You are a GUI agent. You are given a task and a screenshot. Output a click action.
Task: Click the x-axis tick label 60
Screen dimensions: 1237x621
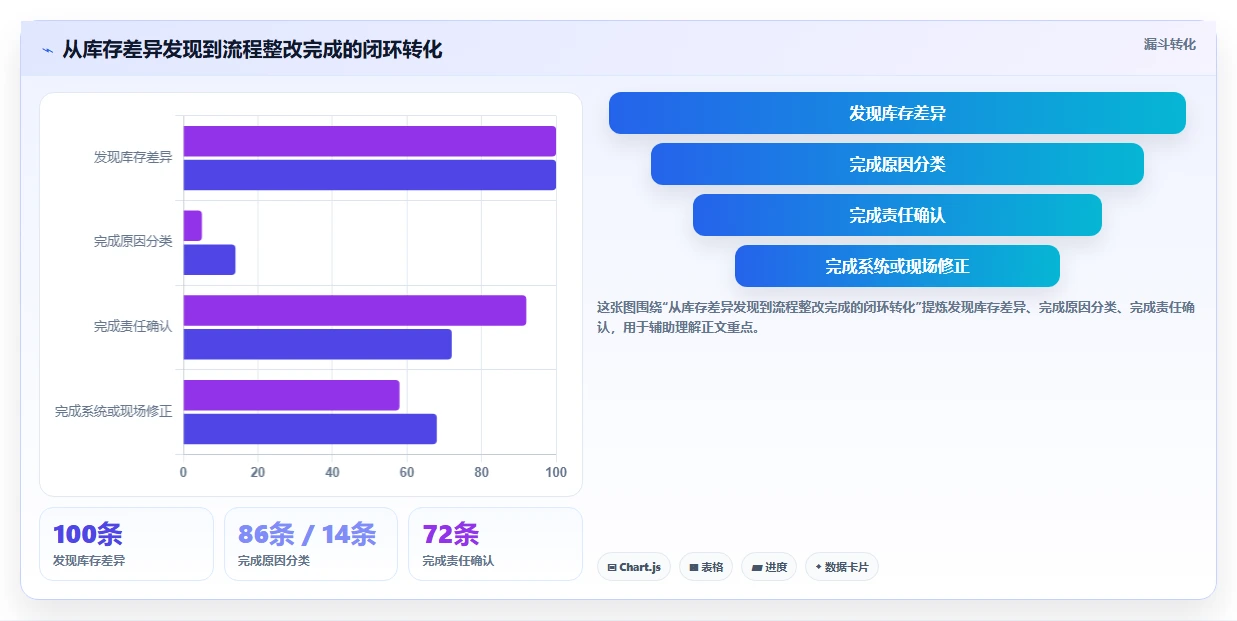[x=407, y=473]
